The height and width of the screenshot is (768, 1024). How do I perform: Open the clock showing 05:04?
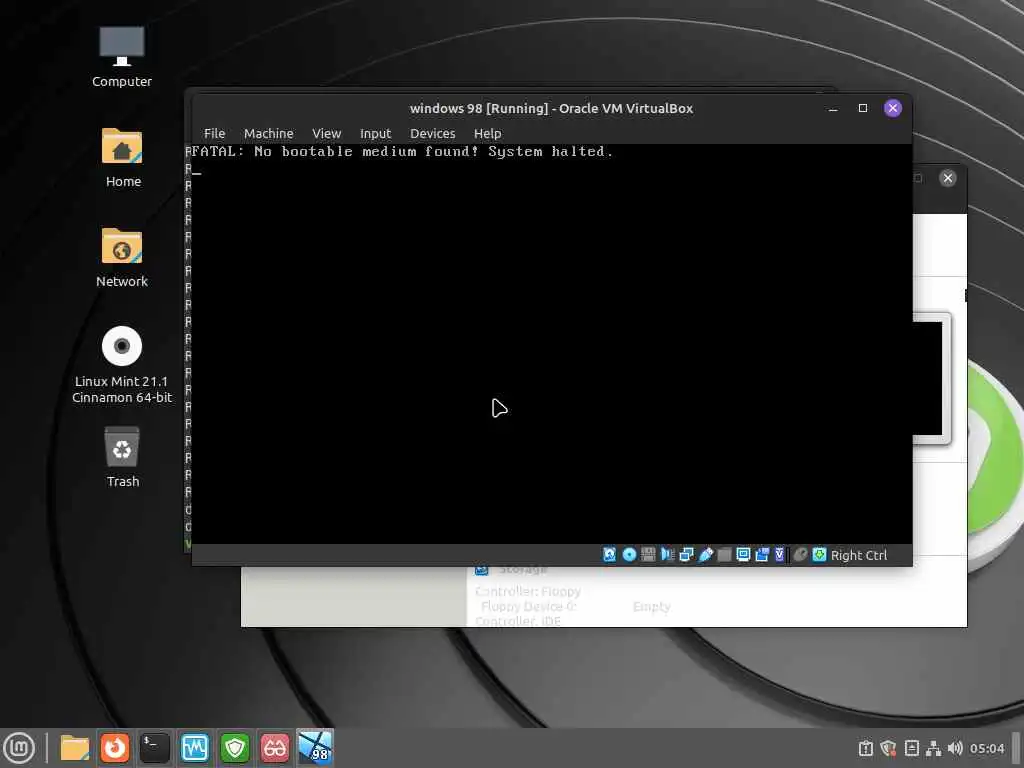tap(987, 748)
